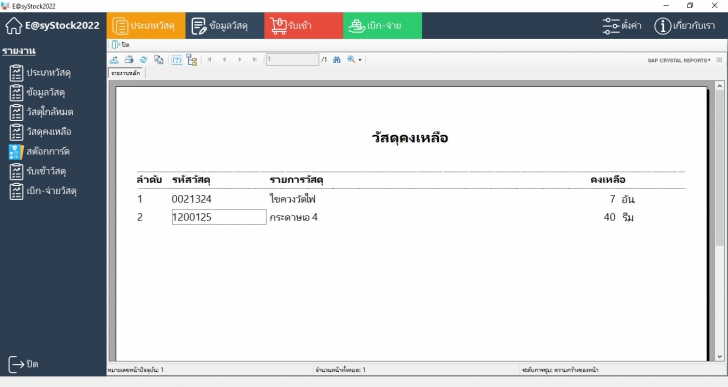
Task: Go to previous page arrow
Action: click(x=225, y=59)
